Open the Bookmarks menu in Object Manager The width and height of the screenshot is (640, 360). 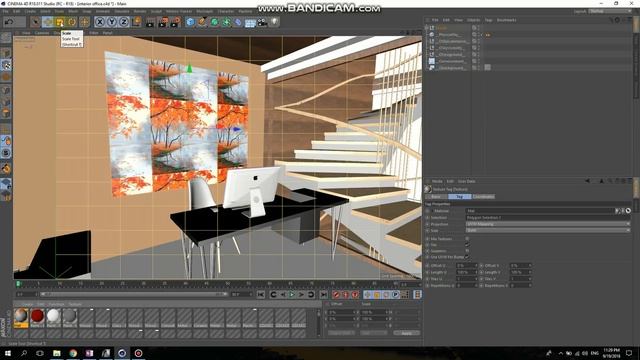(x=507, y=20)
